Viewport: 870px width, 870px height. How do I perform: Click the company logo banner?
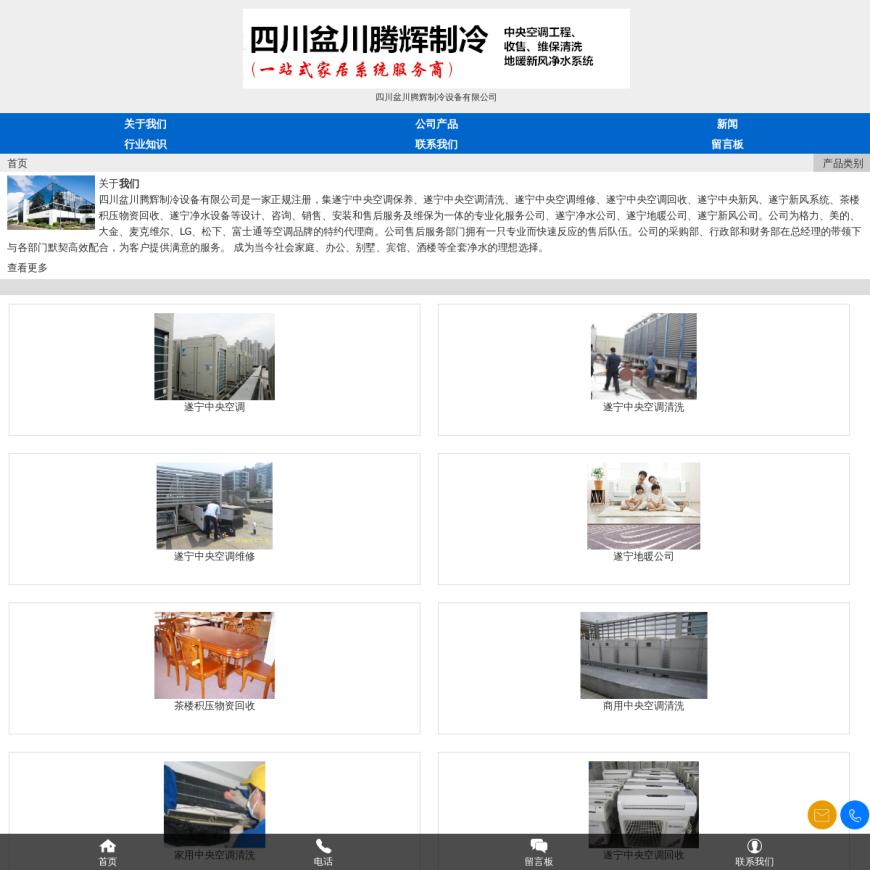[436, 48]
